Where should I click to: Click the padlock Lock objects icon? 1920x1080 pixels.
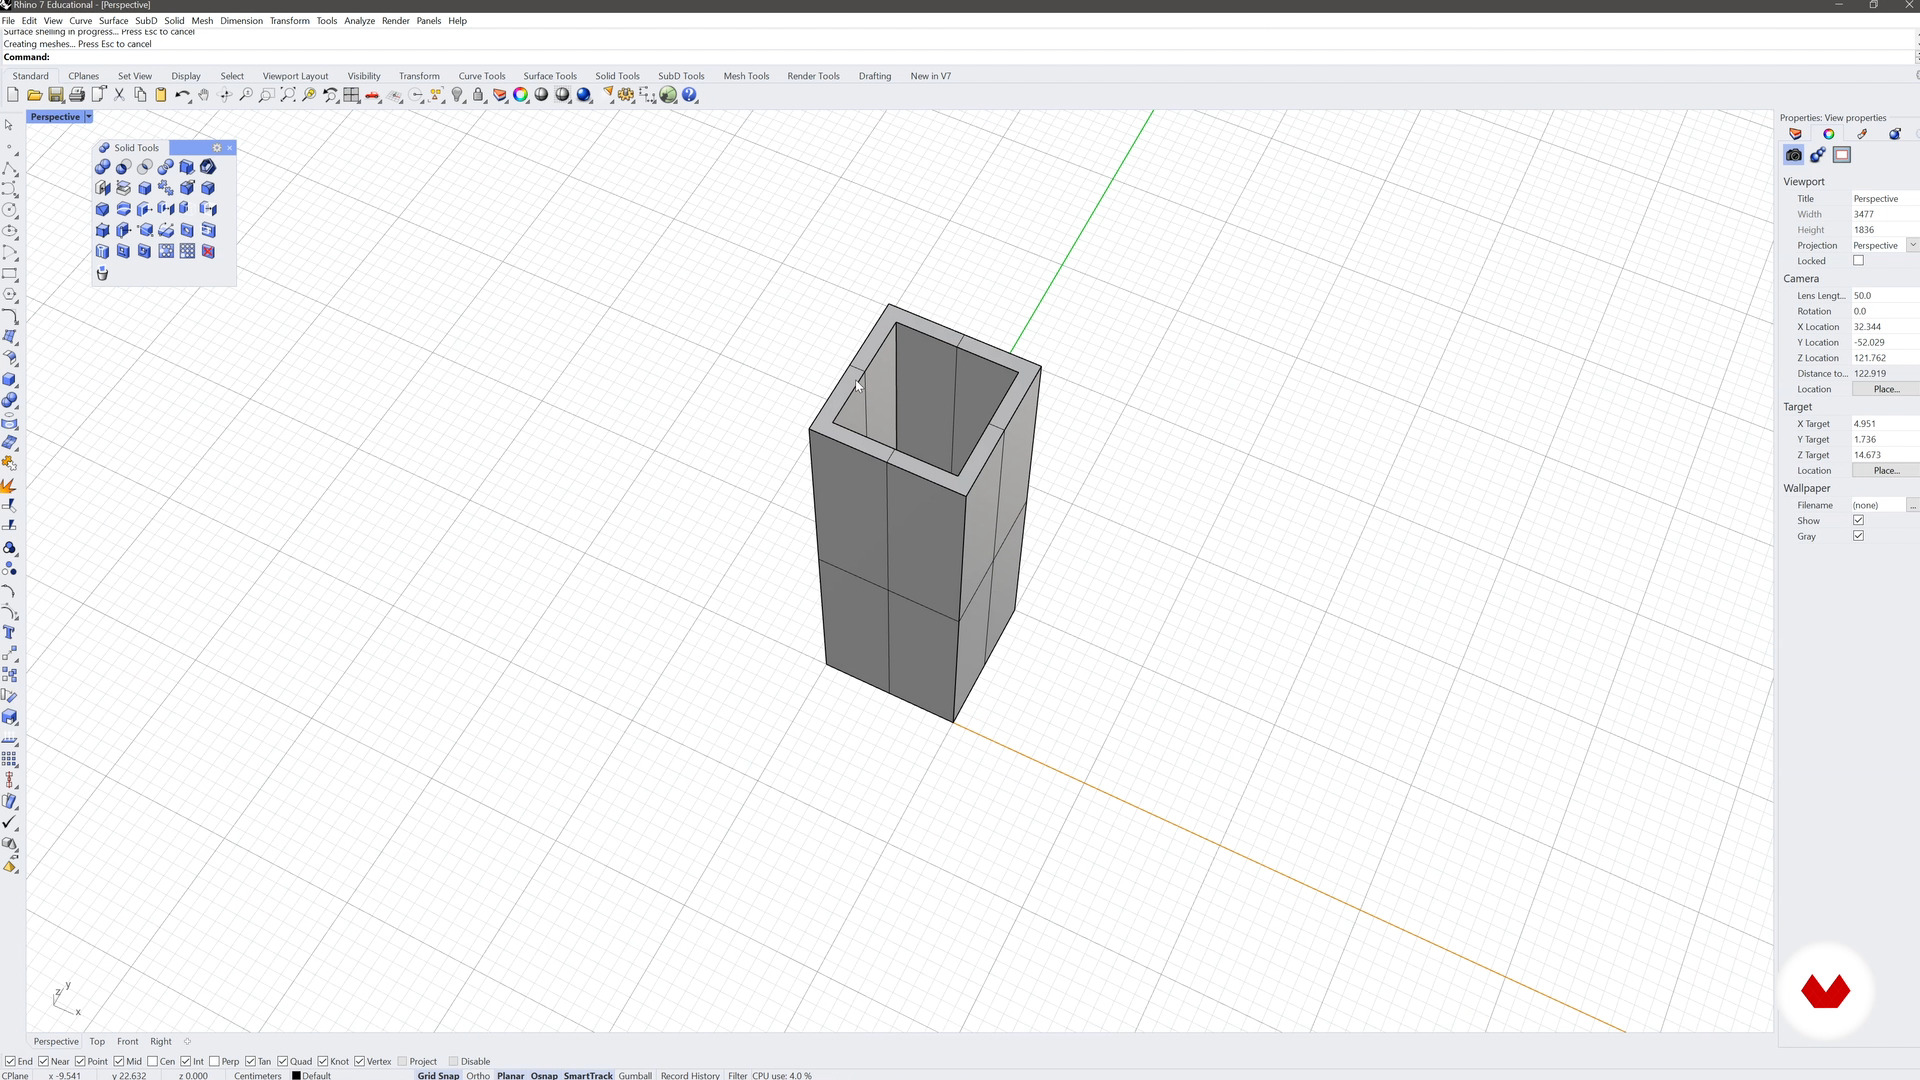pyautogui.click(x=478, y=95)
